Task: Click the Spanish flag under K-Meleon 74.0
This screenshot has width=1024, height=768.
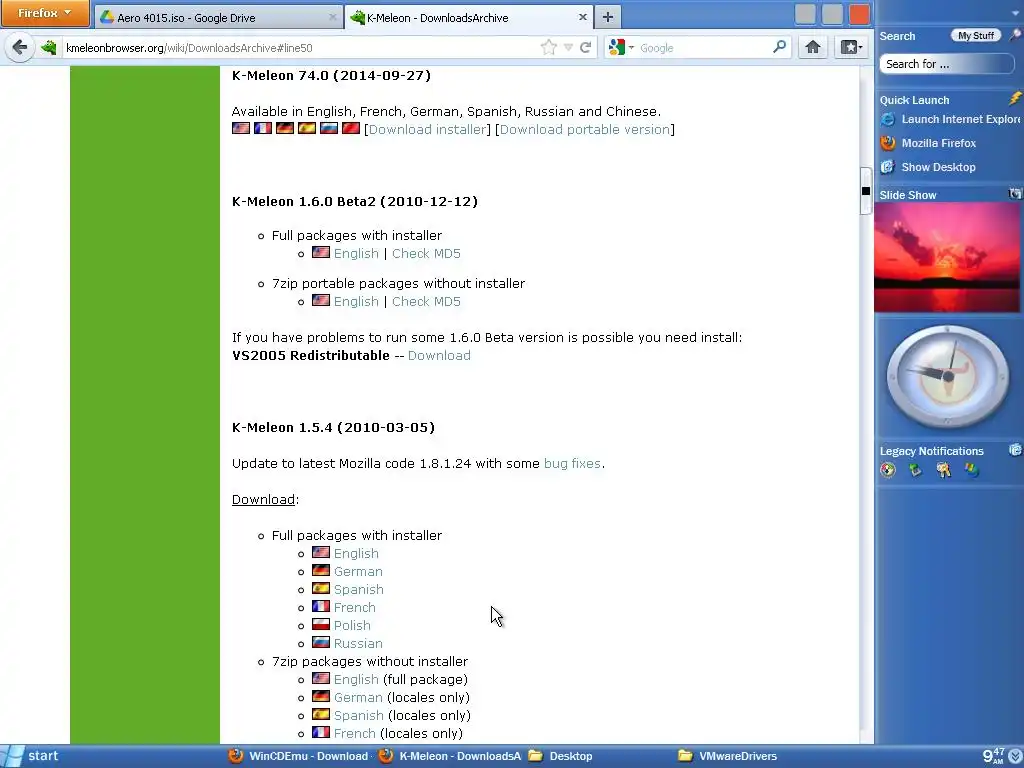Action: point(307,128)
